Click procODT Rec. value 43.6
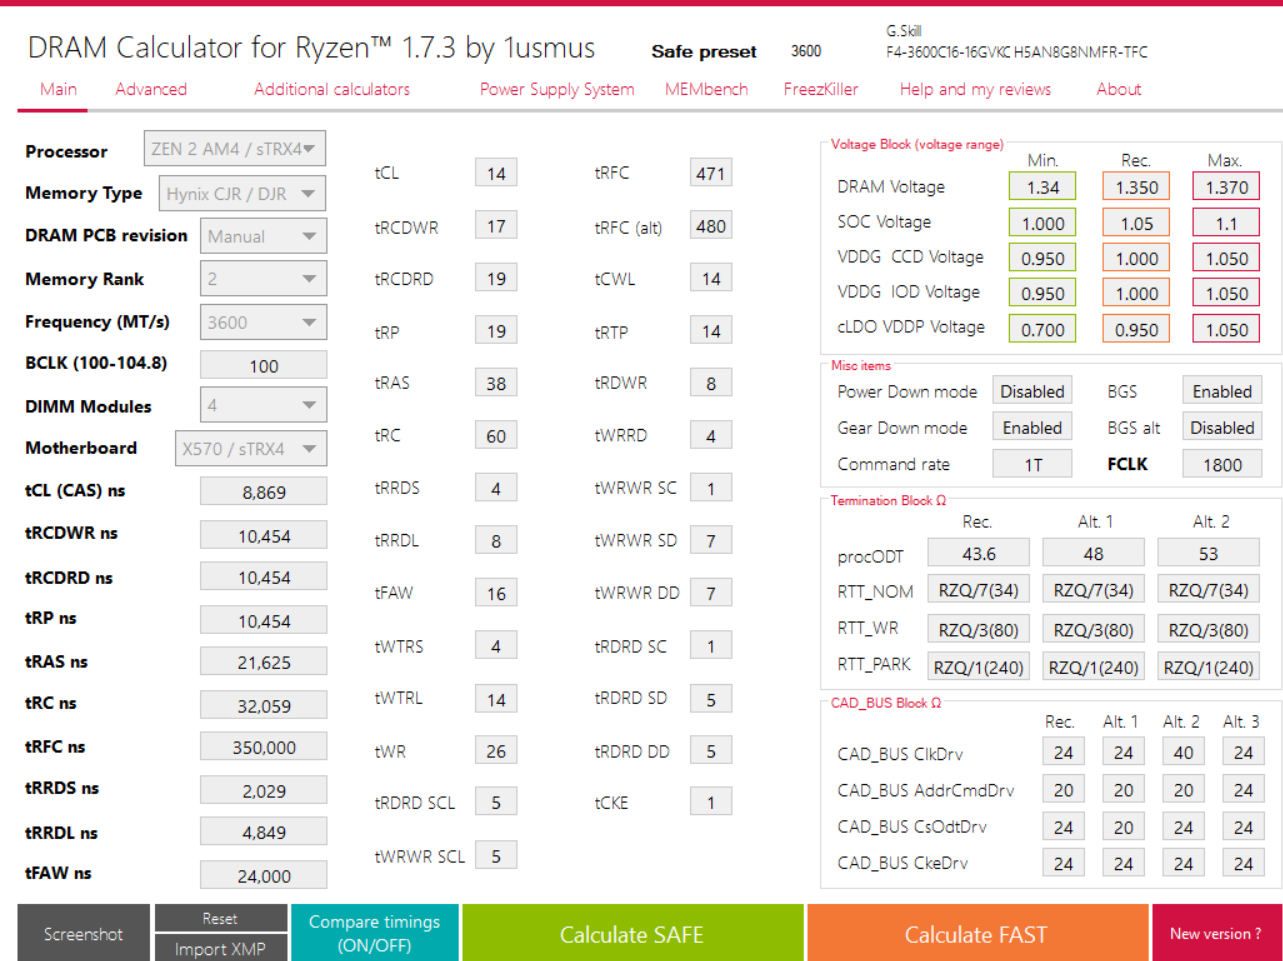 click(x=978, y=553)
